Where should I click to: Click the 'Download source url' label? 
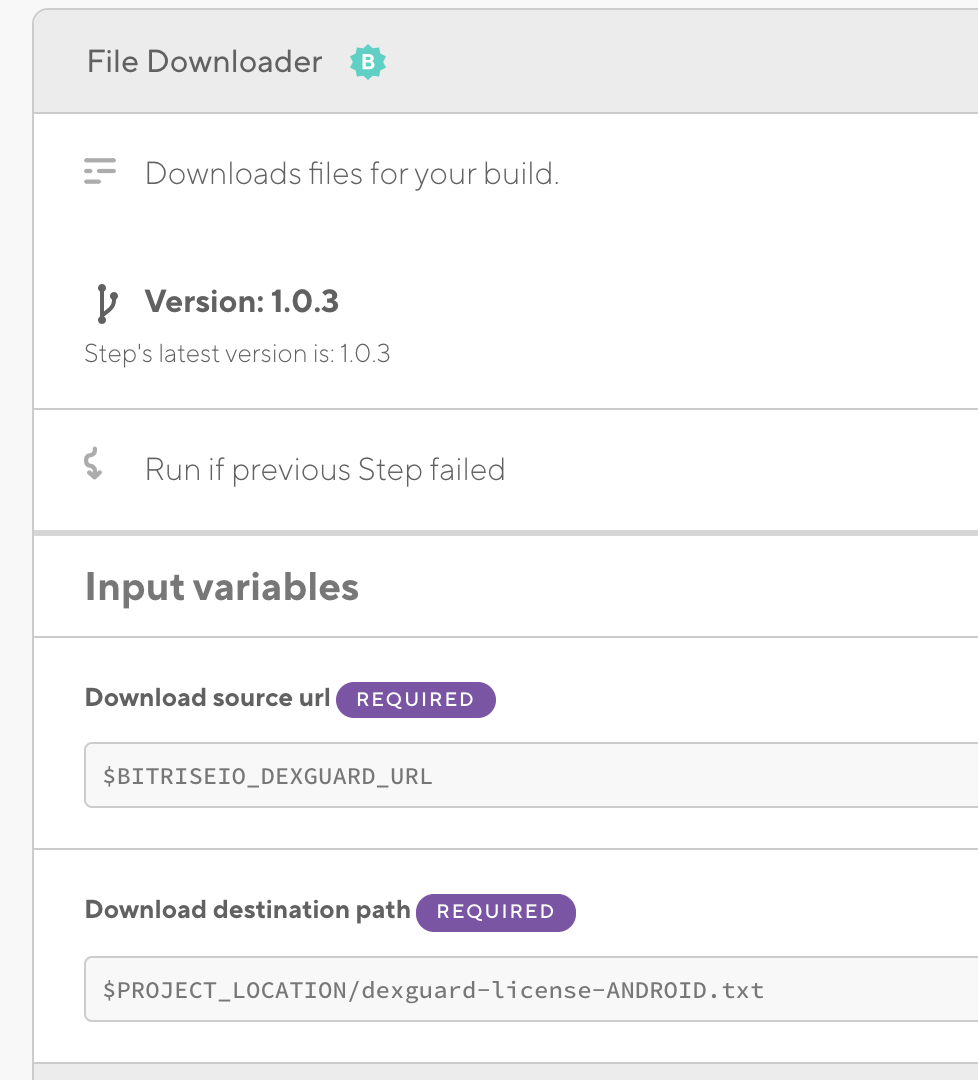click(x=207, y=698)
